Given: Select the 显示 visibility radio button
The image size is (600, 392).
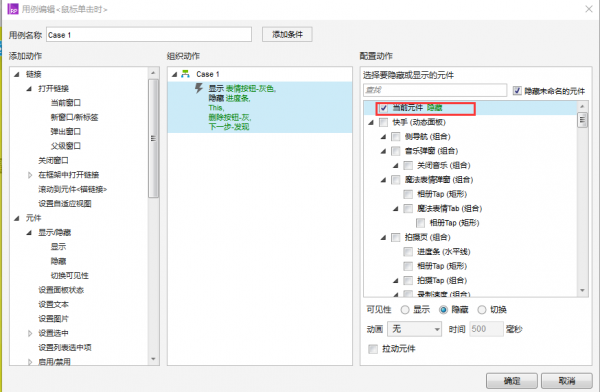Looking at the screenshot, I should click(x=405, y=310).
